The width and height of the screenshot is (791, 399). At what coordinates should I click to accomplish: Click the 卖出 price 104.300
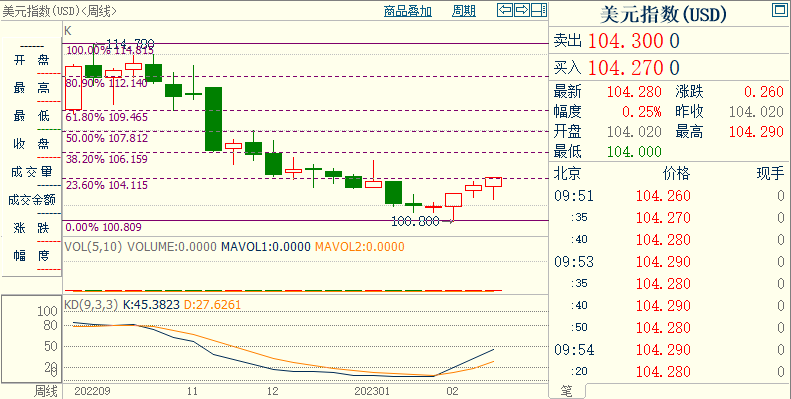click(626, 41)
